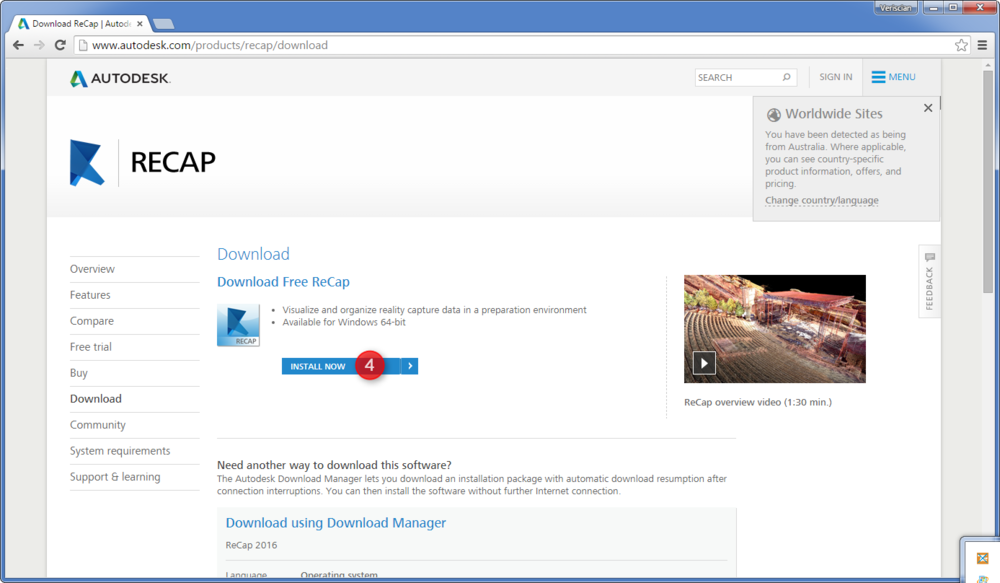This screenshot has width=1000, height=583.
Task: Open a new tab button
Action: [x=164, y=24]
